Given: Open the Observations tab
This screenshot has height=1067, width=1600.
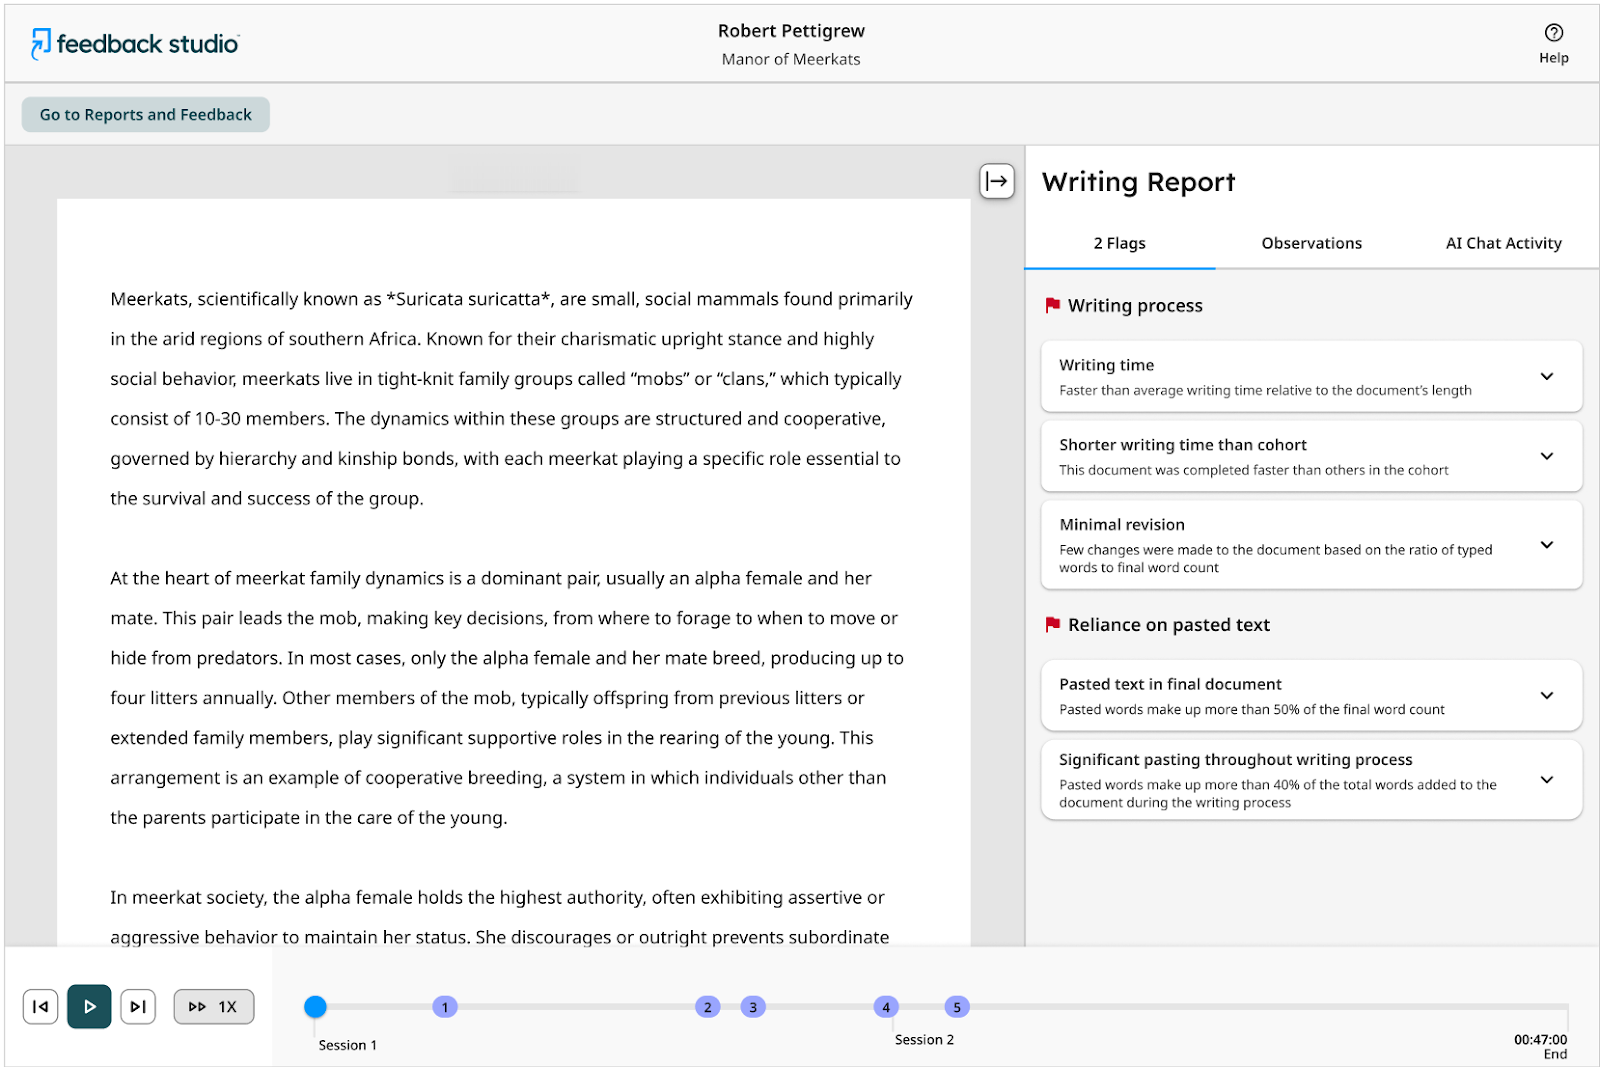Looking at the screenshot, I should pos(1311,243).
